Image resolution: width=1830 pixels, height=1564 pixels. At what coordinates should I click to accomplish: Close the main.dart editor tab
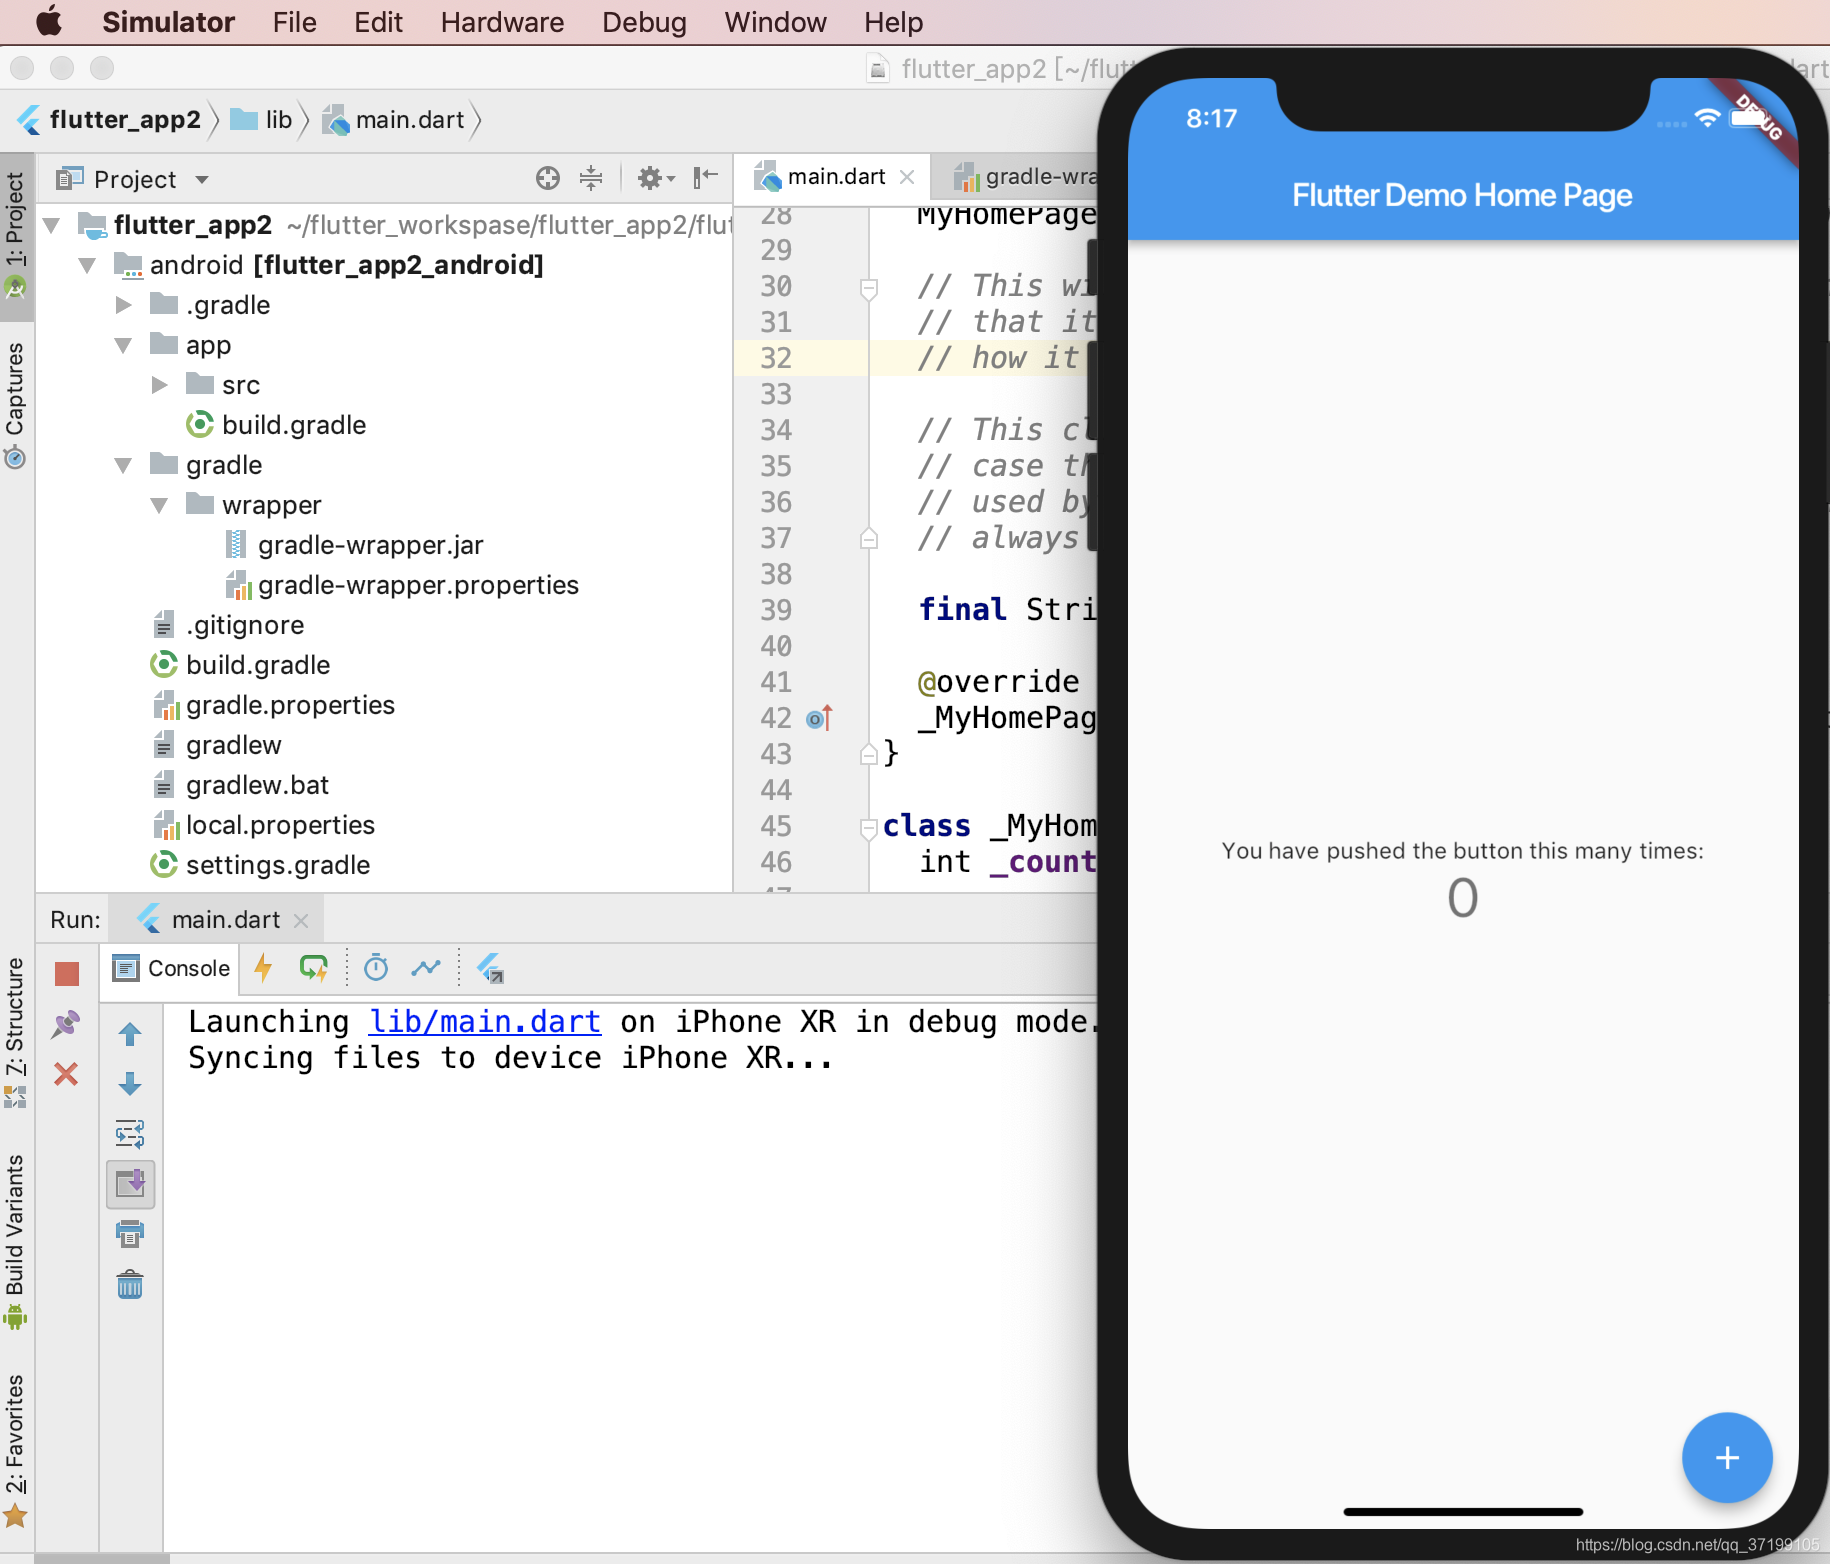[x=907, y=177]
